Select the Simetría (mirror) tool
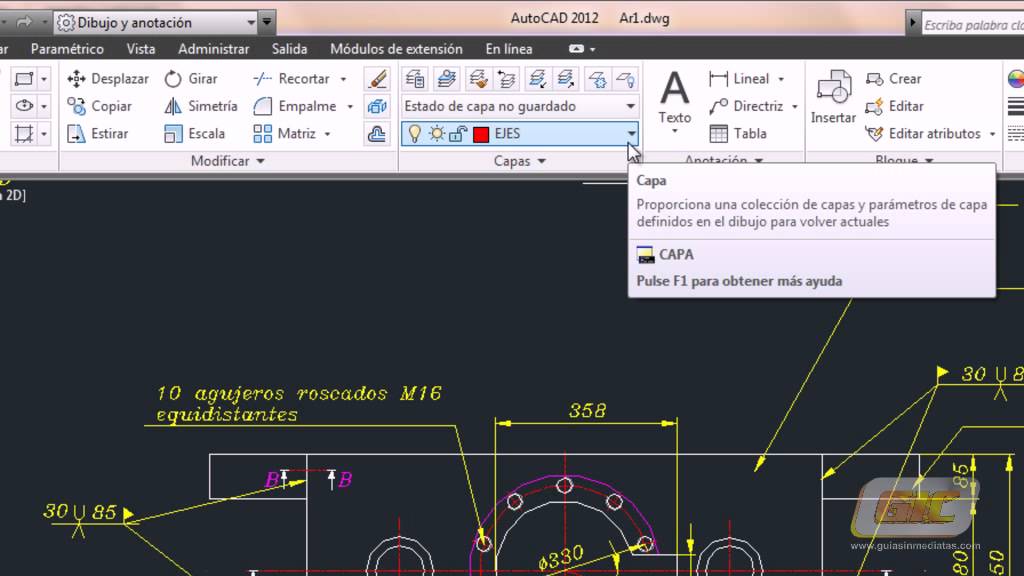 [x=200, y=106]
